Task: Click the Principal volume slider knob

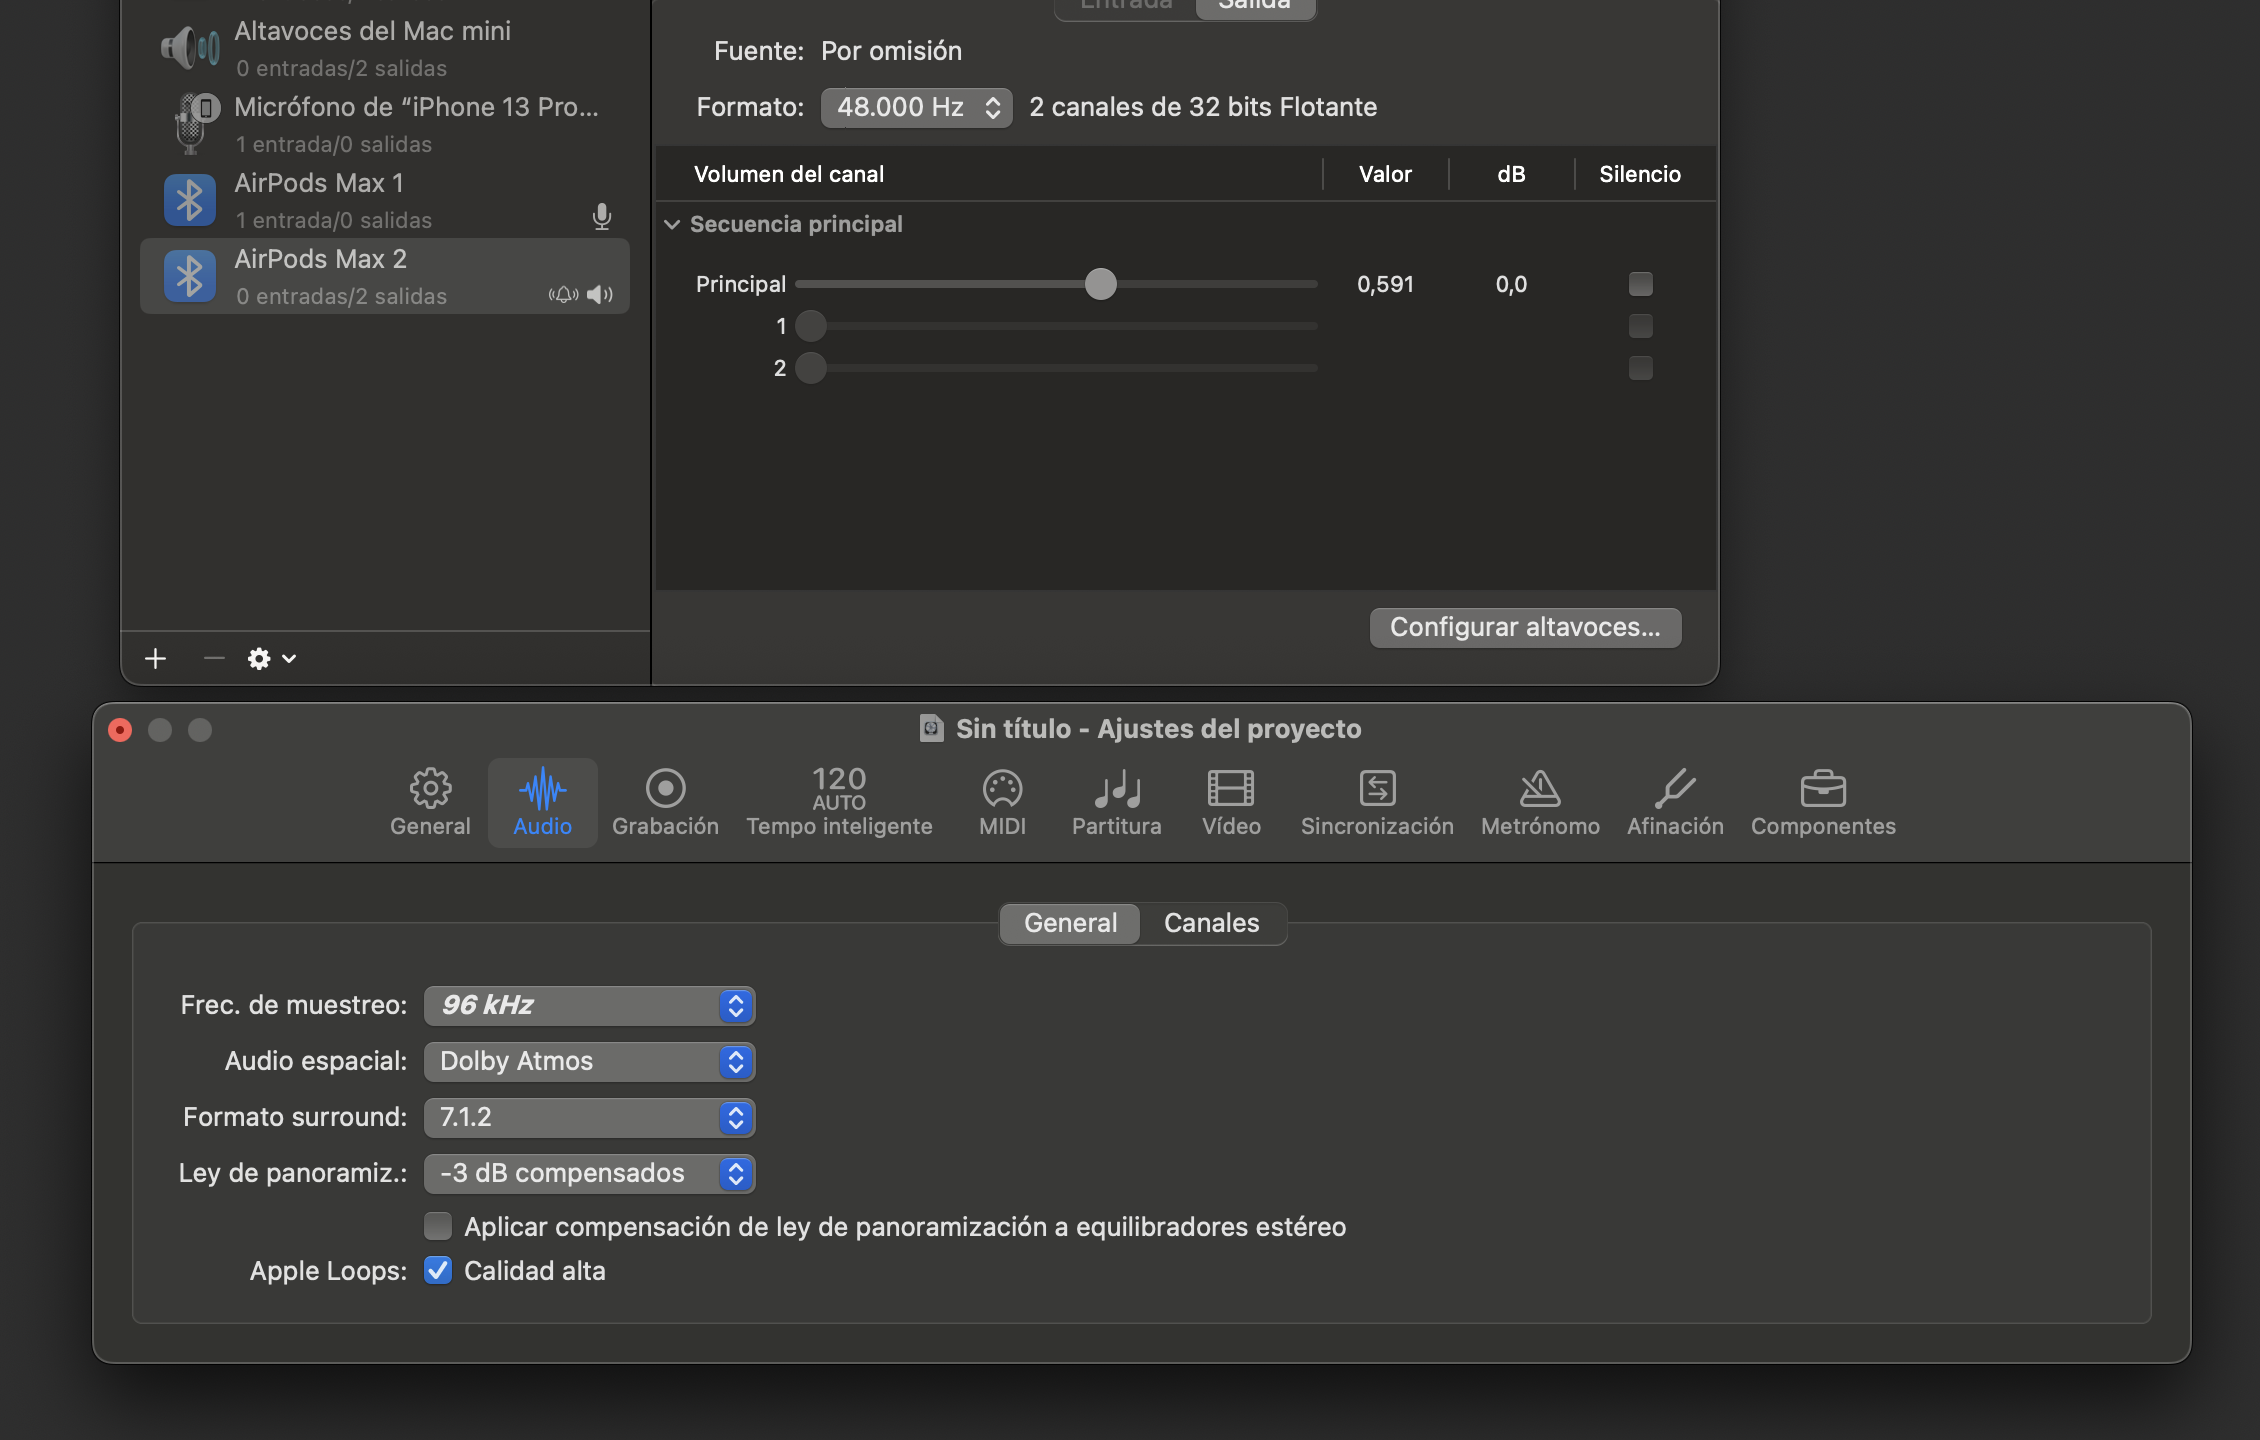Action: coord(1100,284)
